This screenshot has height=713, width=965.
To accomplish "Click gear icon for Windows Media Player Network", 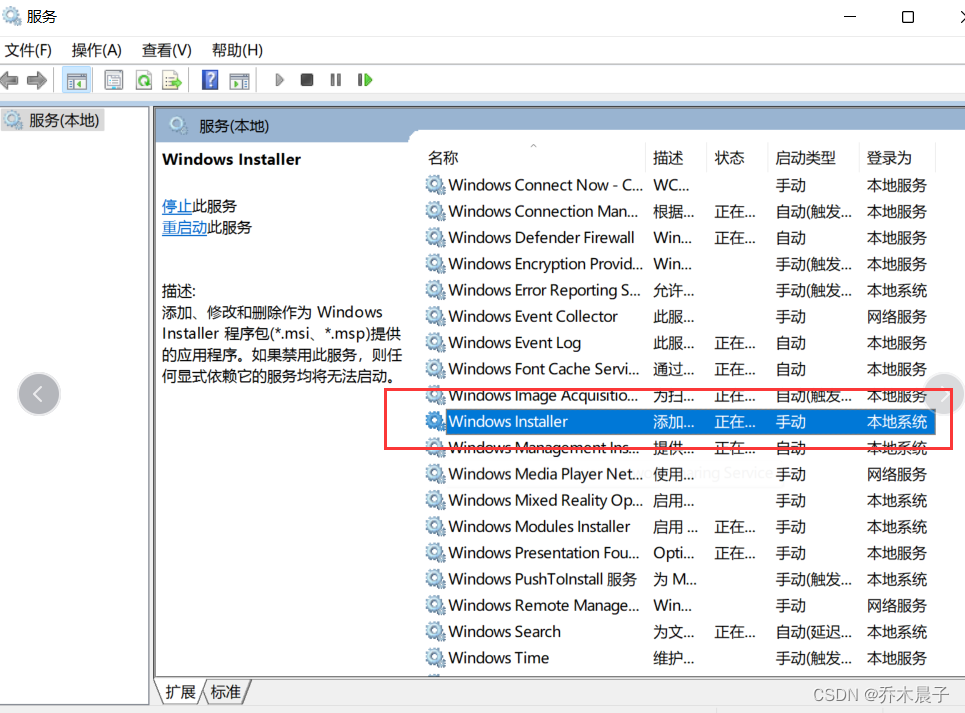I will pos(435,474).
